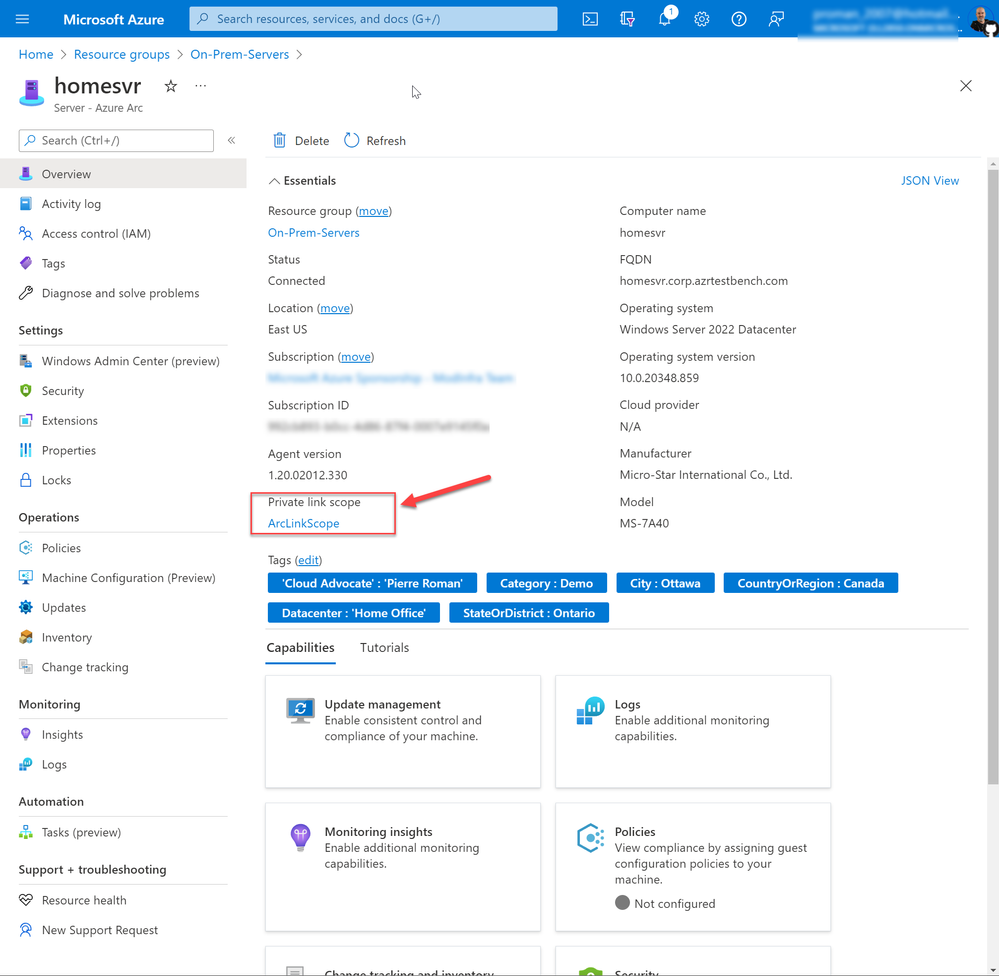Select the Capabilities tab
999x976 pixels.
click(x=300, y=648)
